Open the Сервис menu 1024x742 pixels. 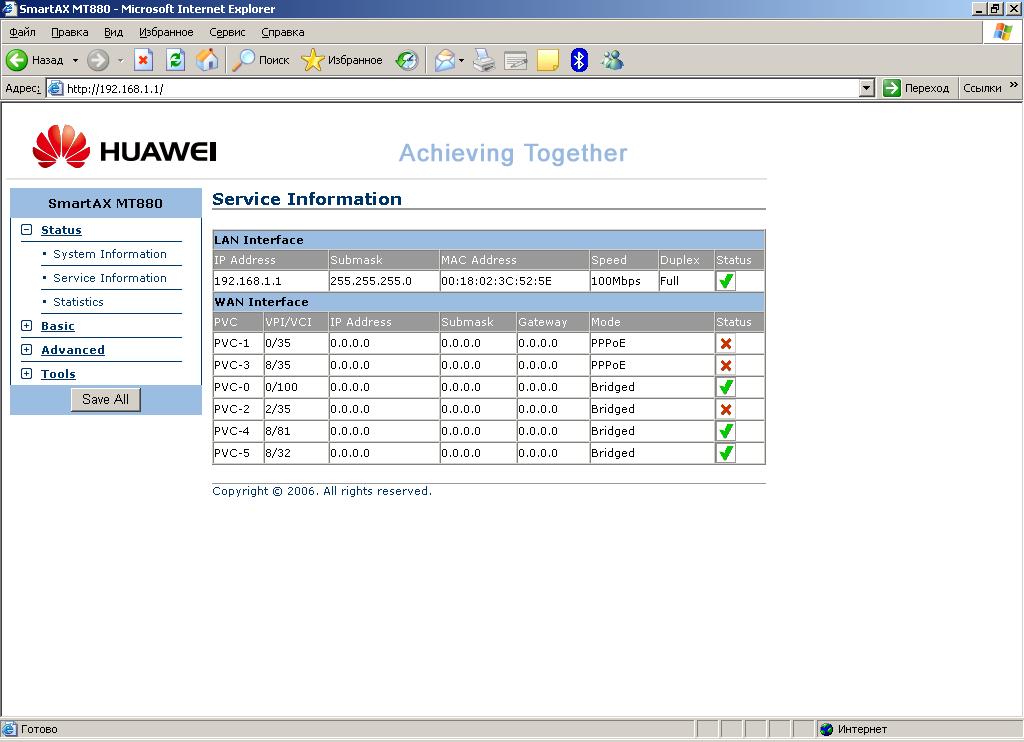point(227,32)
